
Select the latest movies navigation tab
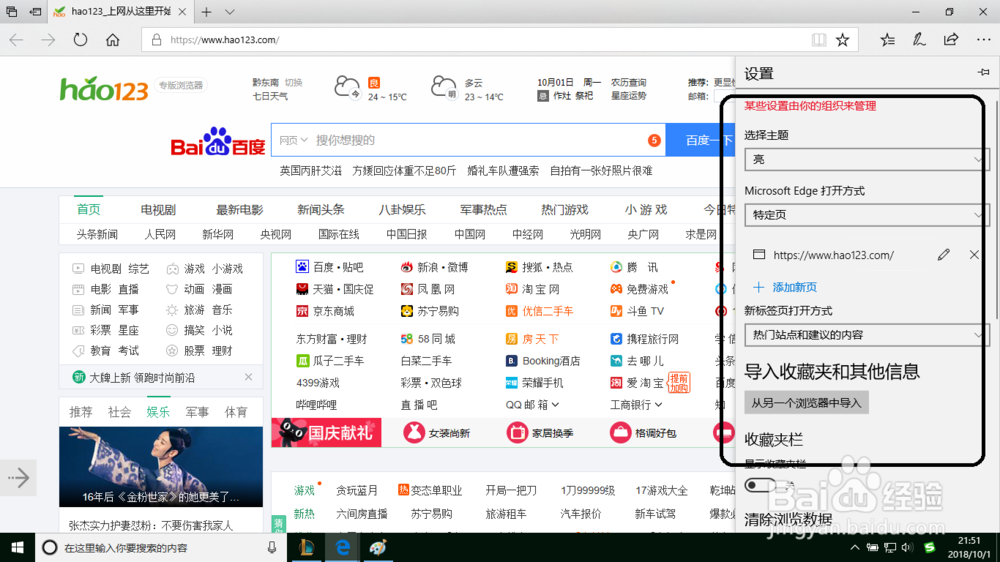coord(239,209)
